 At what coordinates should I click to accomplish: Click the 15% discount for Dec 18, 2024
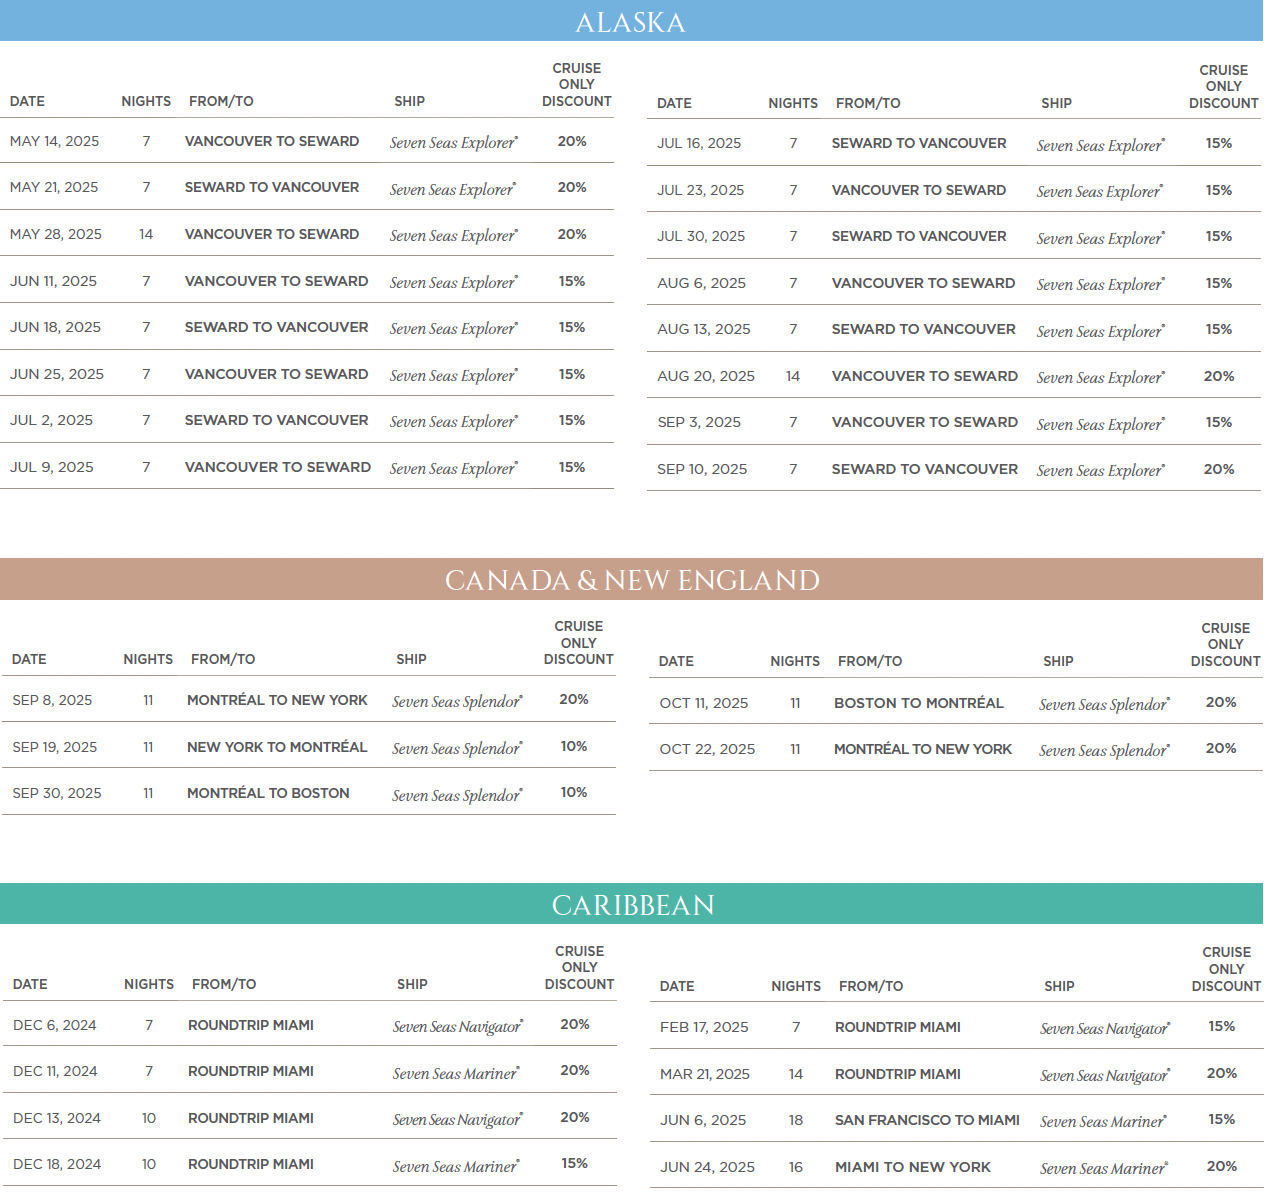pos(575,1164)
